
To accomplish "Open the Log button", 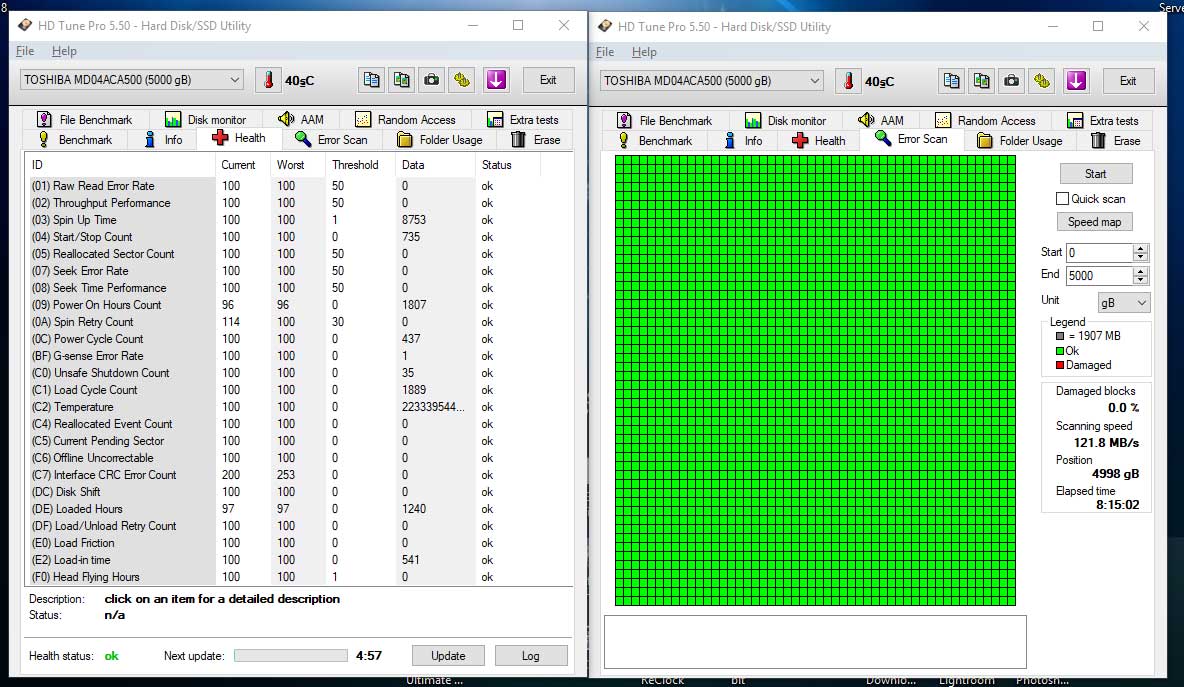I will (531, 655).
